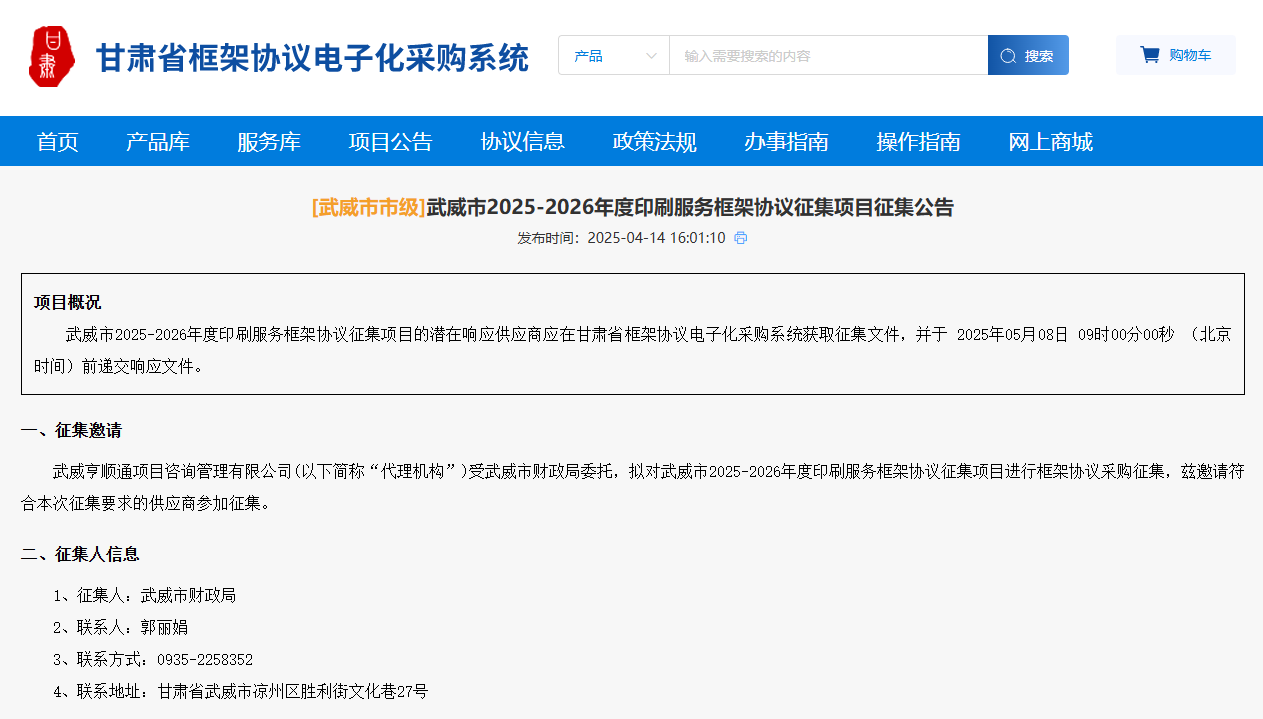Click the announcement title for 武威市印刷服务框架协议
This screenshot has height=719, width=1263.
[631, 207]
